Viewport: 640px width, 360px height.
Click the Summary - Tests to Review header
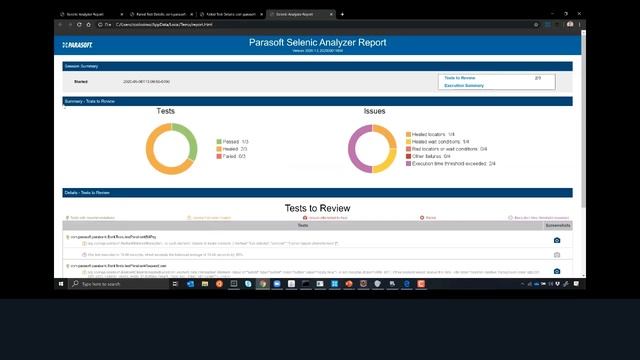tap(318, 101)
